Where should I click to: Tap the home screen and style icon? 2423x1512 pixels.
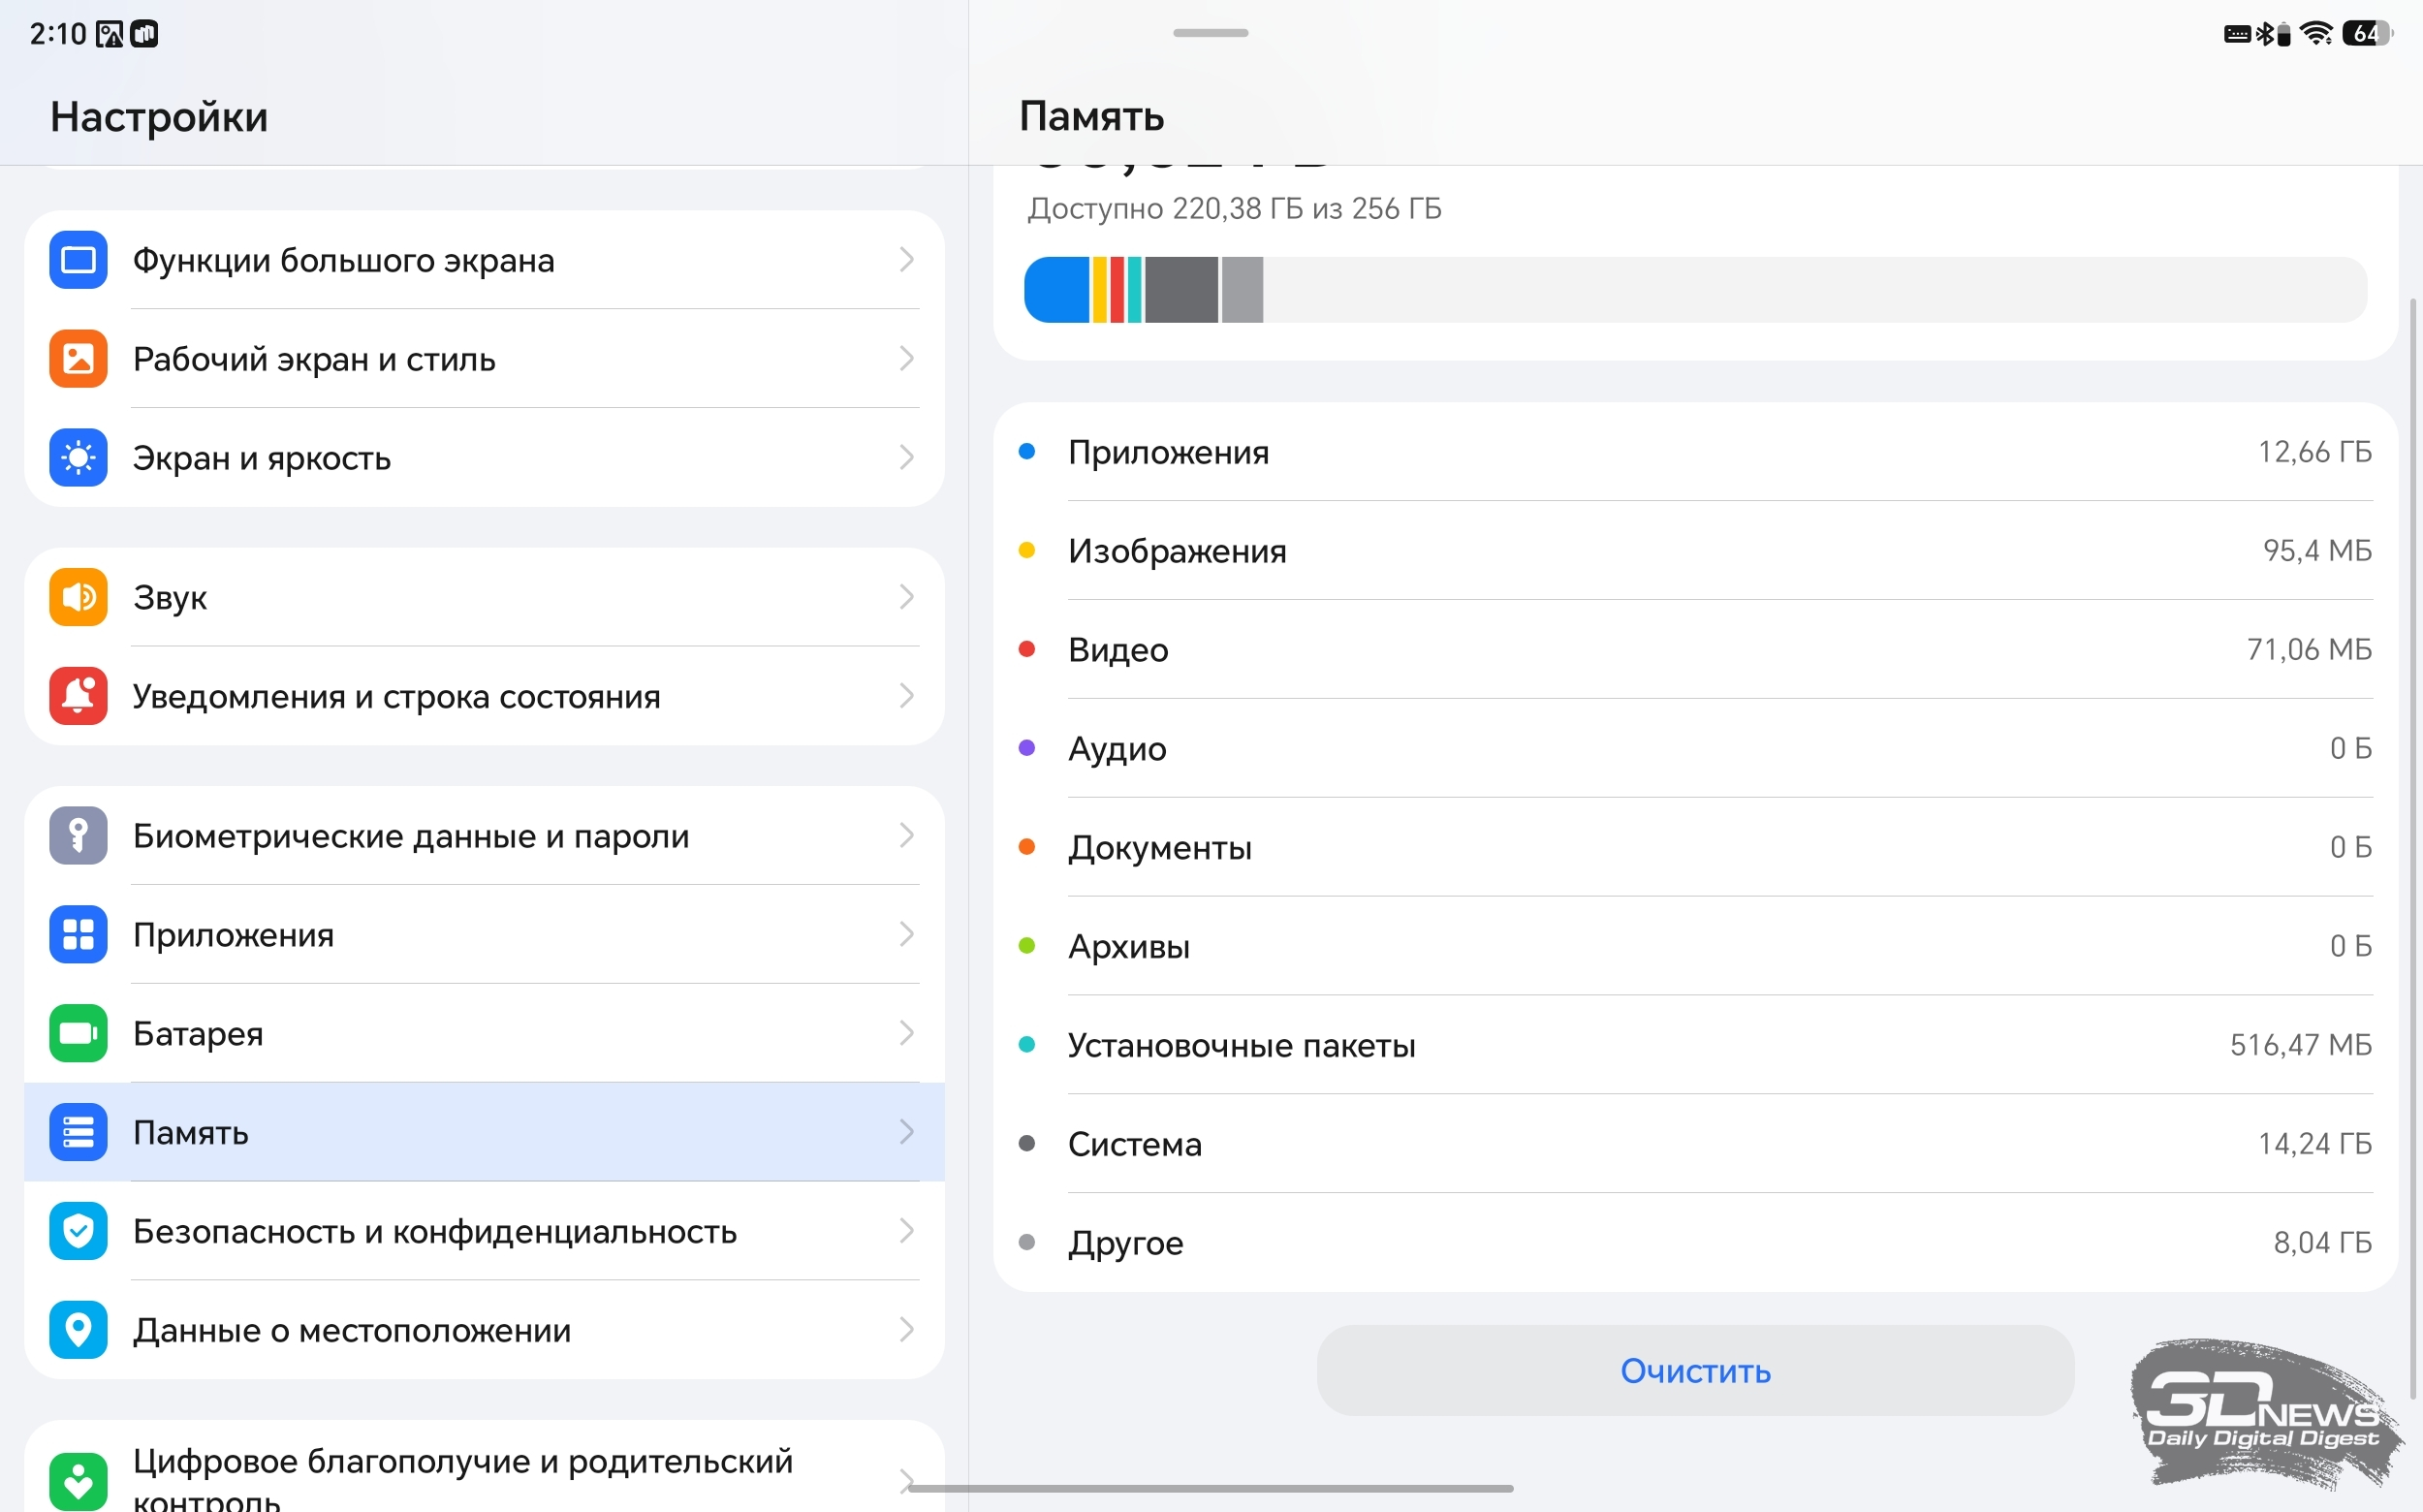click(x=78, y=359)
